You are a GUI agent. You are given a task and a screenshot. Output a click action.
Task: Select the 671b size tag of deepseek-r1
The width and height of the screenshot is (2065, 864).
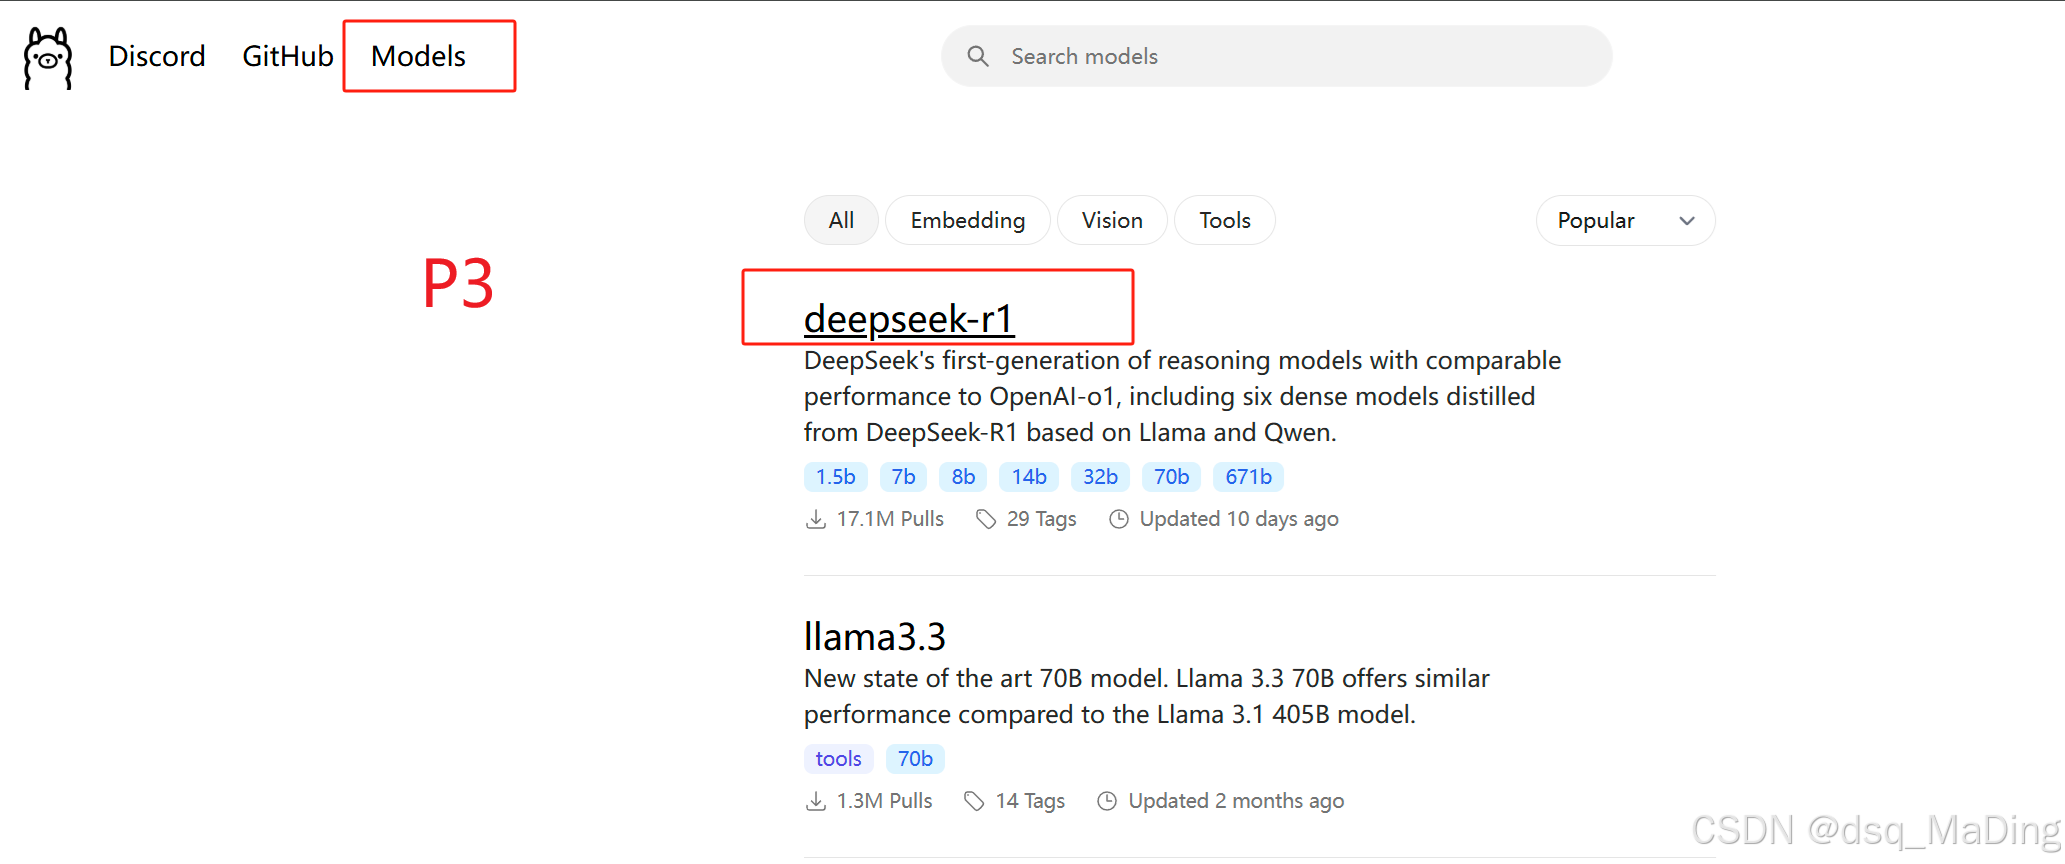click(1248, 477)
